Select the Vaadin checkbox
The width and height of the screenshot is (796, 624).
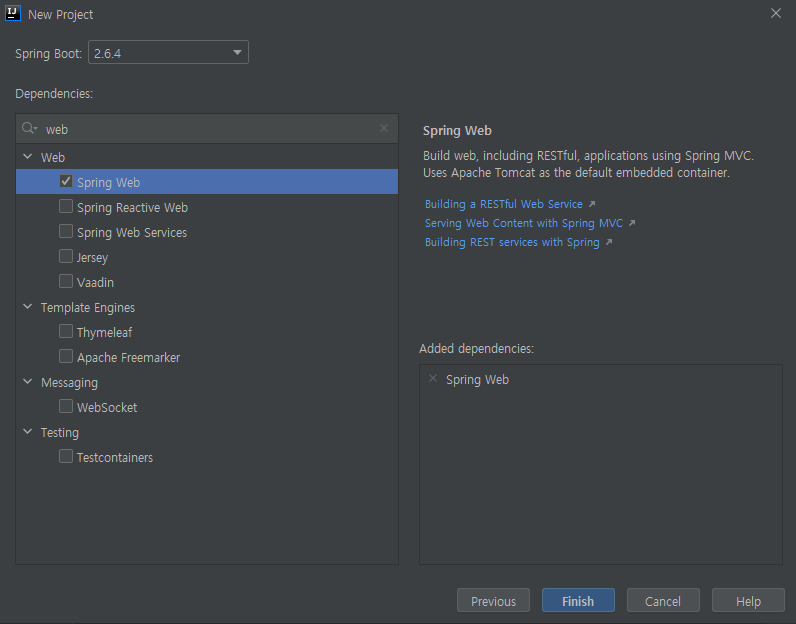pos(66,281)
